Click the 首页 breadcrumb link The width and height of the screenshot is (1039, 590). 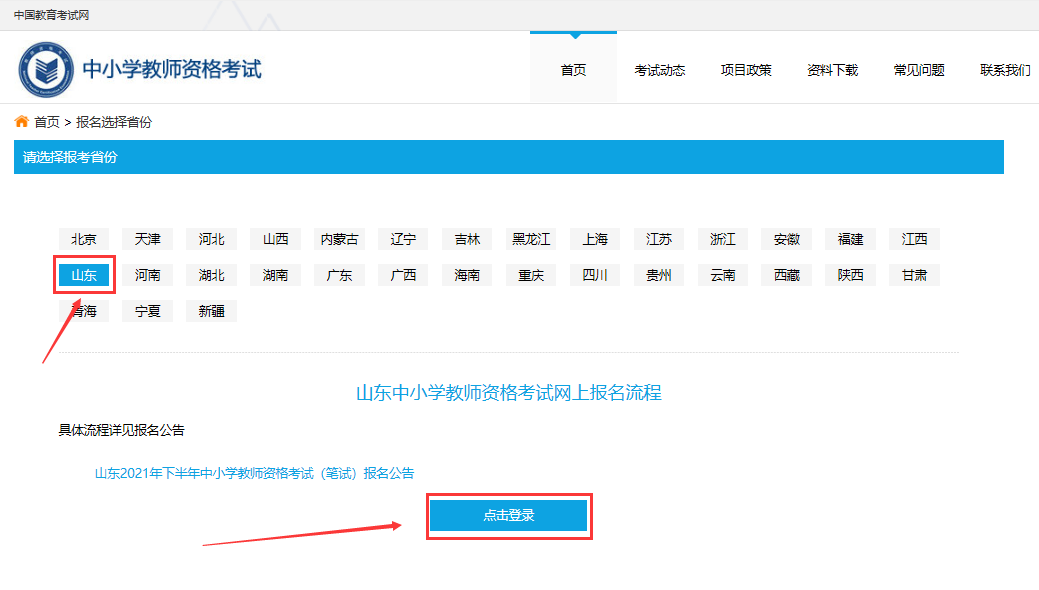tap(47, 122)
